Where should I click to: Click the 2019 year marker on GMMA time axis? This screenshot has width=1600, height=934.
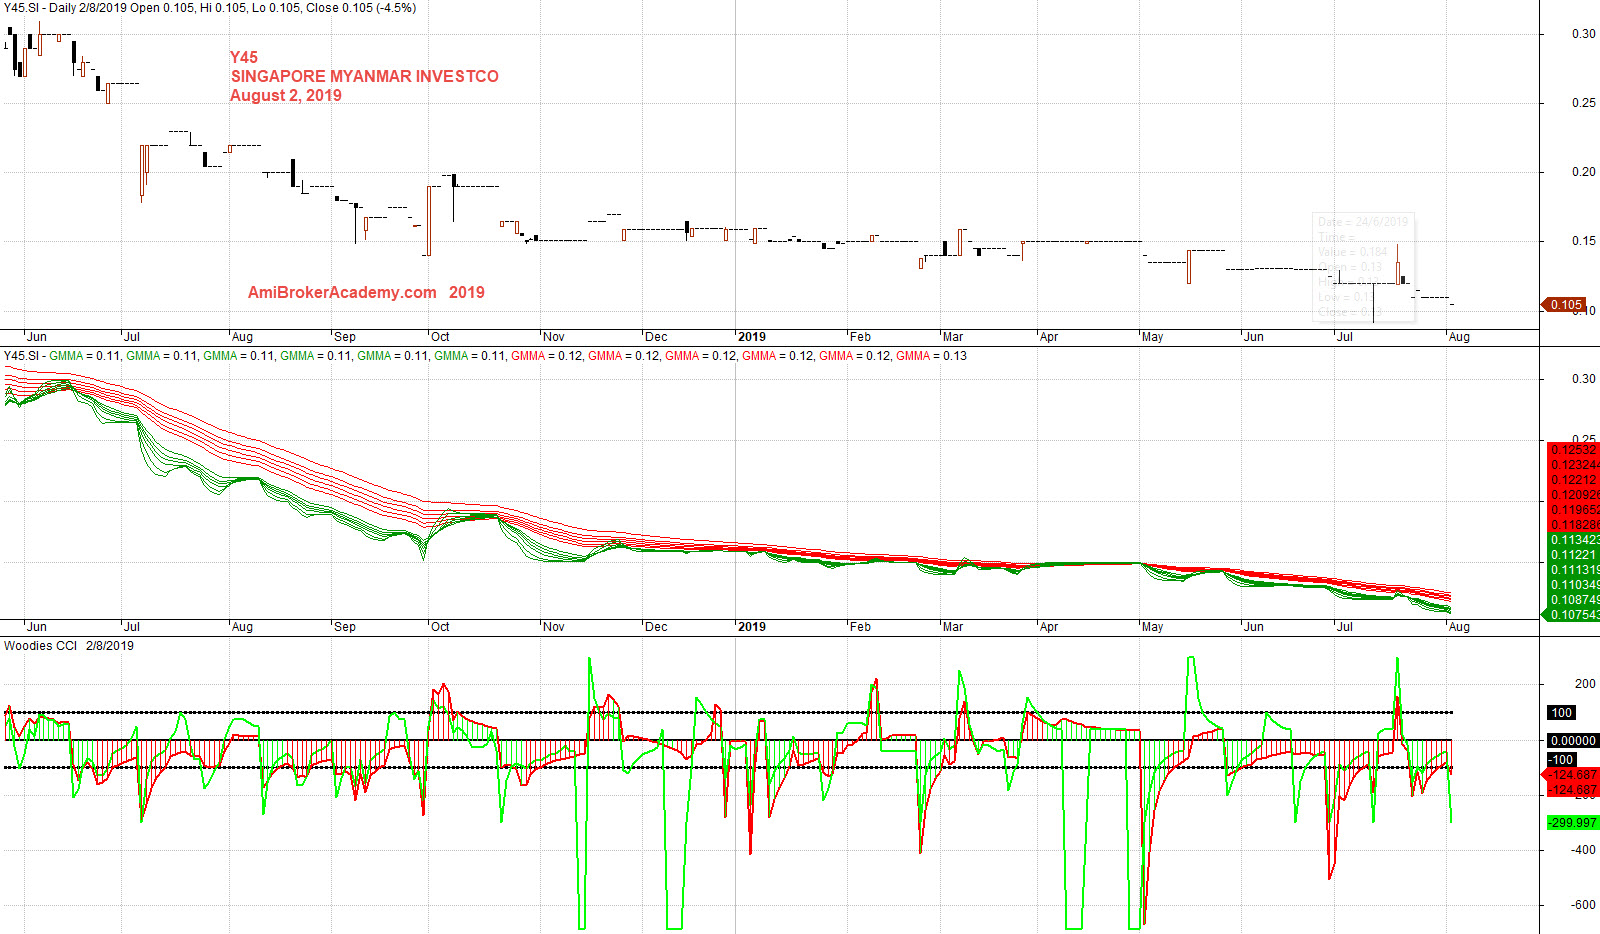pyautogui.click(x=751, y=627)
